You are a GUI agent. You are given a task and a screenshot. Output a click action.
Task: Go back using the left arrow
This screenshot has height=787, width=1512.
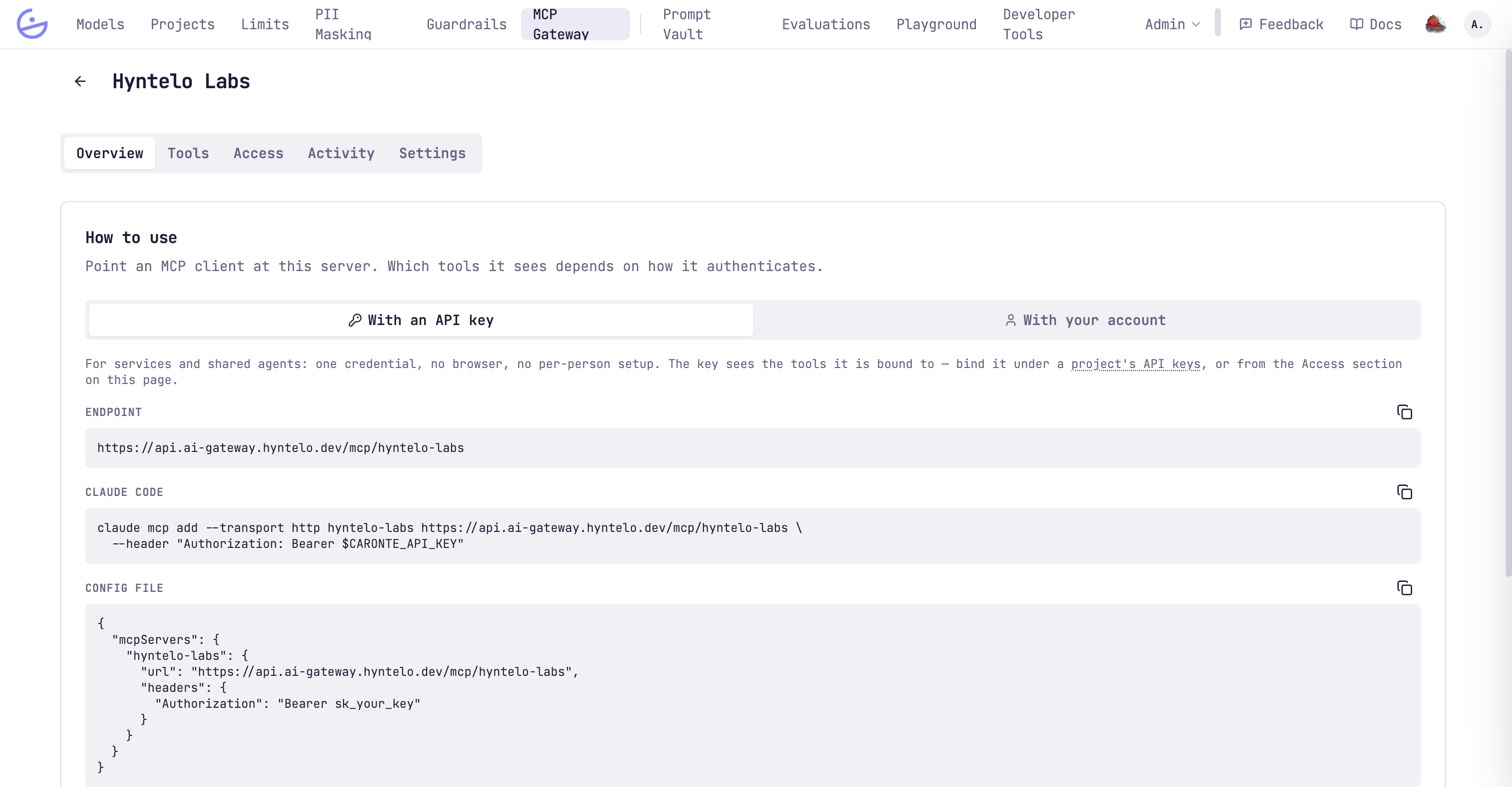click(x=80, y=82)
